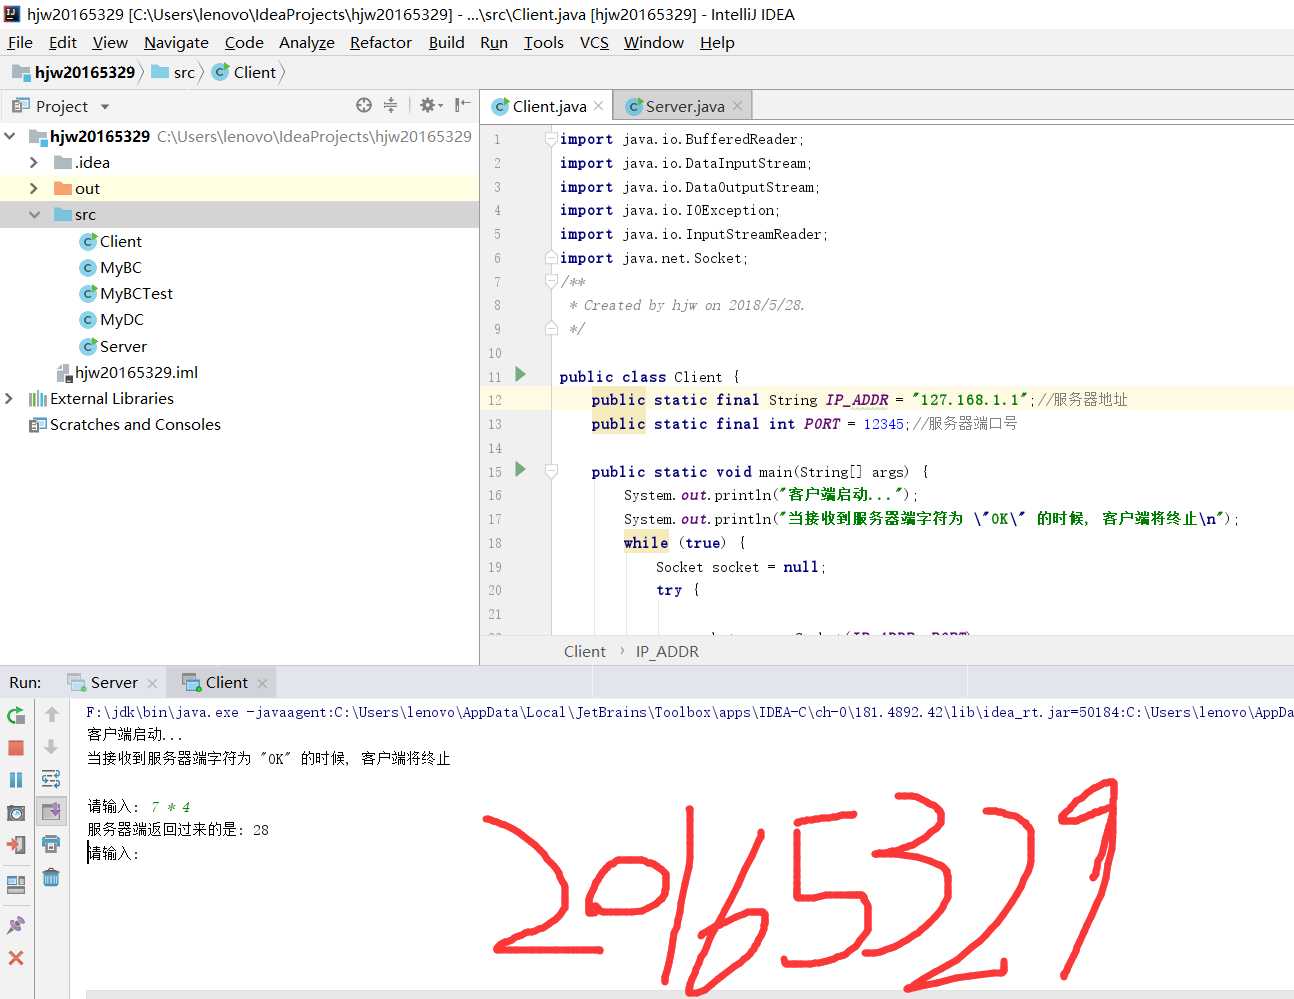Select the Client class in the tree
This screenshot has height=999, width=1294.
tap(120, 241)
